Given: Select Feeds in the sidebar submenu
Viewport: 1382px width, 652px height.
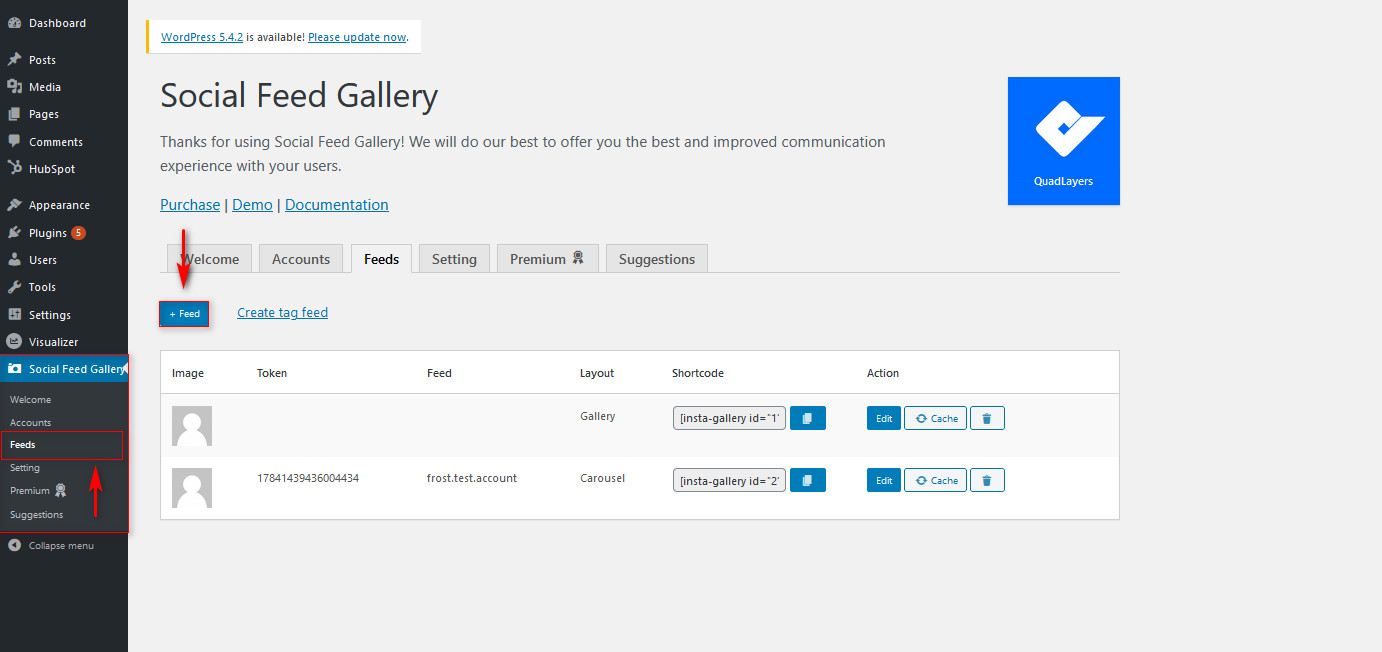Looking at the screenshot, I should pyautogui.click(x=22, y=445).
